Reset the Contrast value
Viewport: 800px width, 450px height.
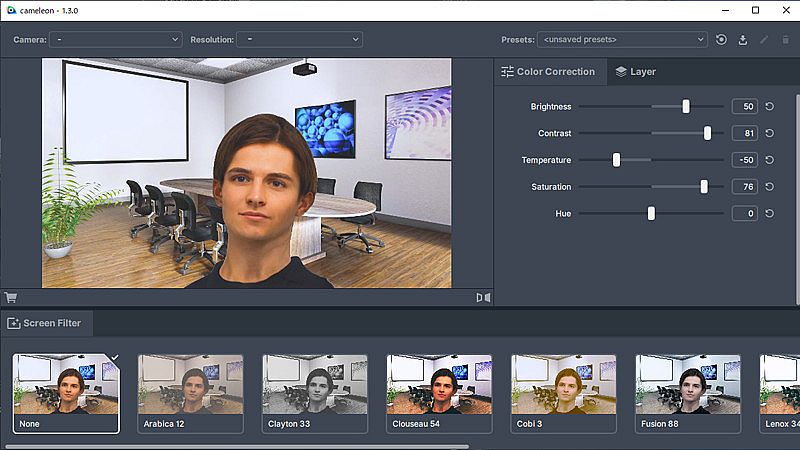769,133
